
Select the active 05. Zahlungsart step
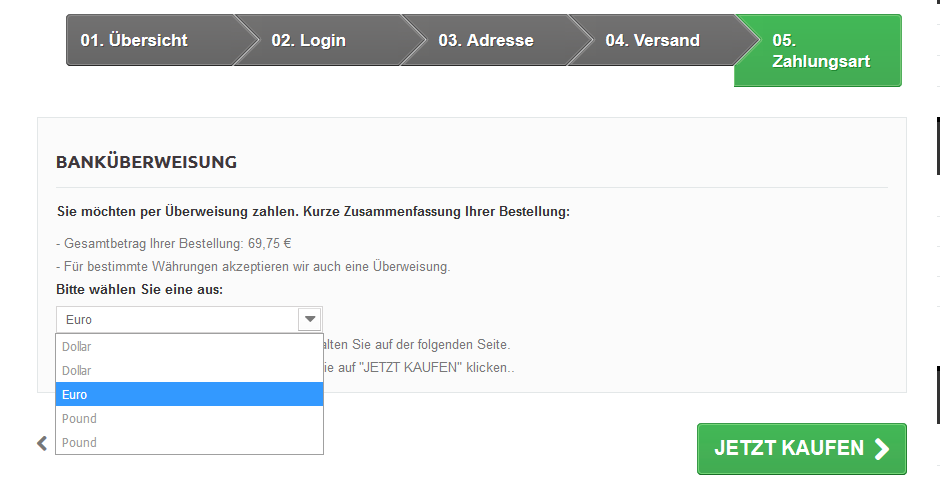pyautogui.click(x=820, y=51)
